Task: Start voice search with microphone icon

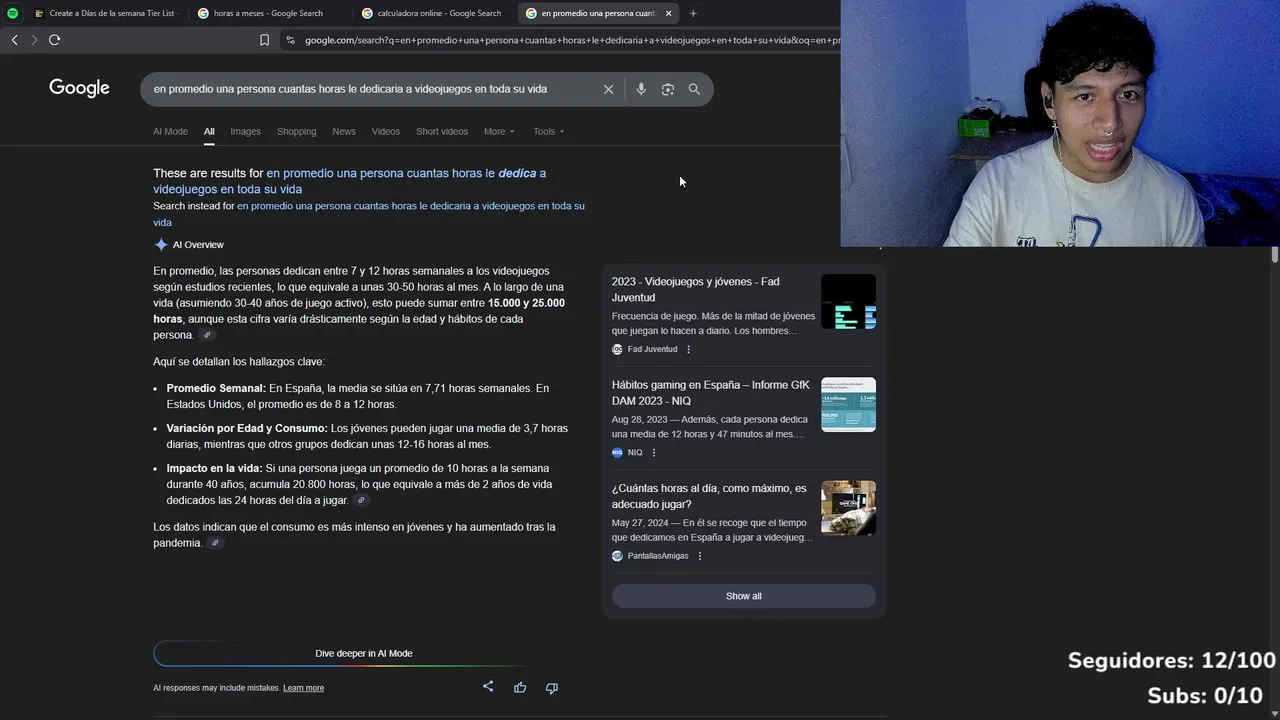Action: click(x=641, y=89)
